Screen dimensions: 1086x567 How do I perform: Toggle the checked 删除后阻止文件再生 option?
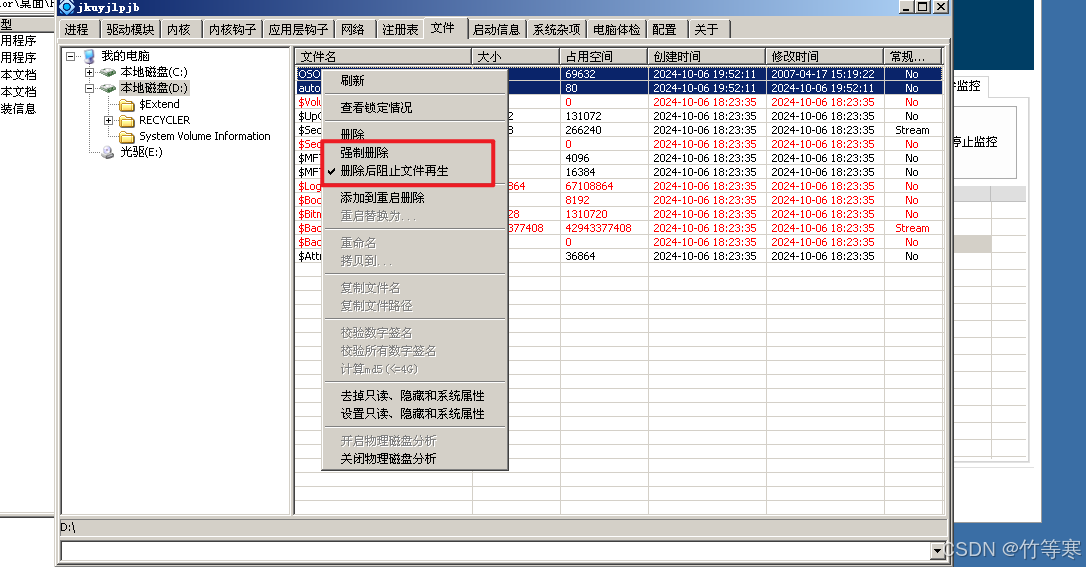(394, 171)
